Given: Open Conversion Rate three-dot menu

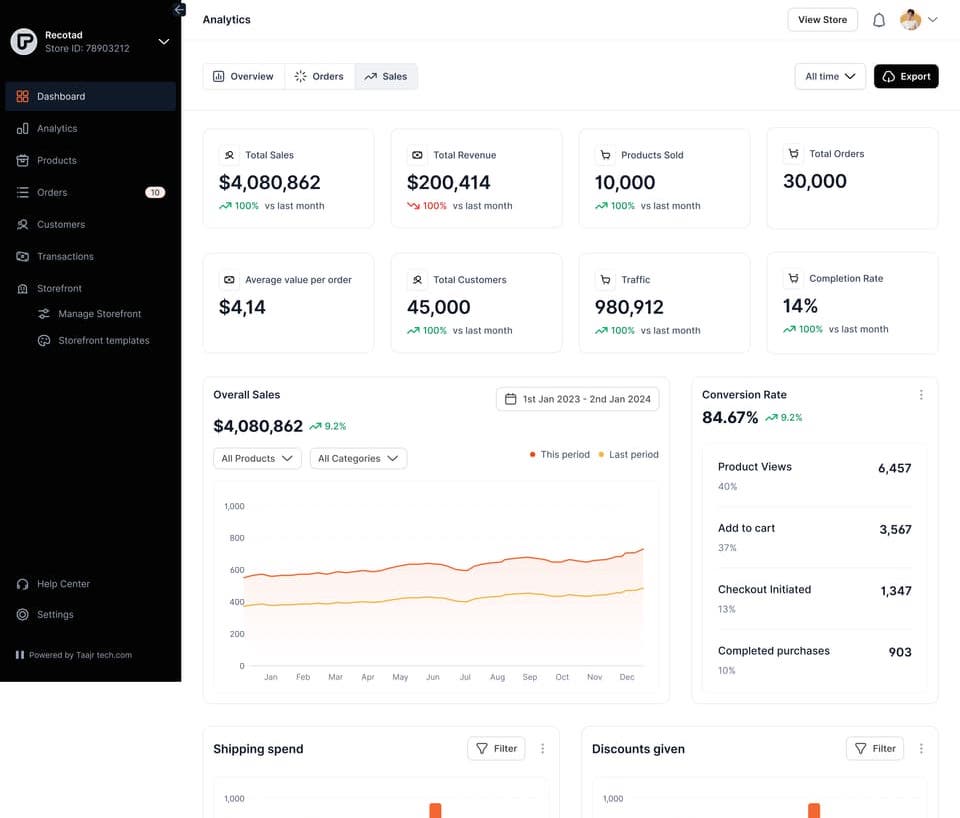Looking at the screenshot, I should coord(921,395).
